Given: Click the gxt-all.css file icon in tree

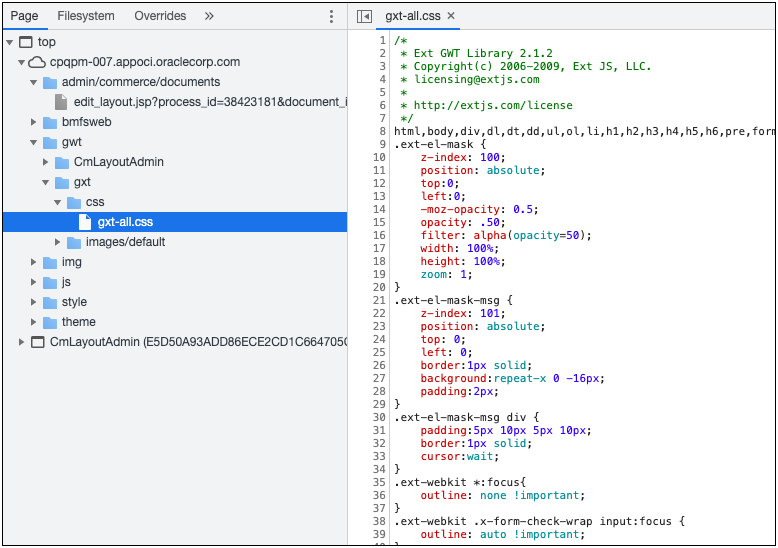Looking at the screenshot, I should tap(85, 222).
